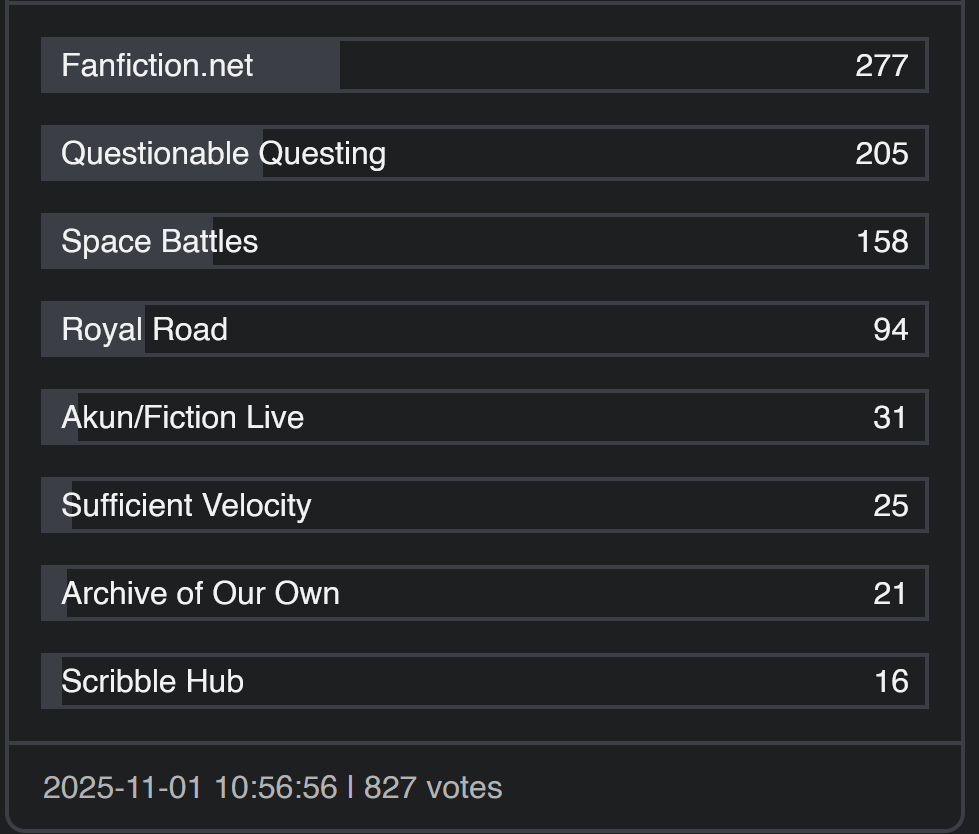
Task: Click the 158 votes number
Action: [882, 242]
